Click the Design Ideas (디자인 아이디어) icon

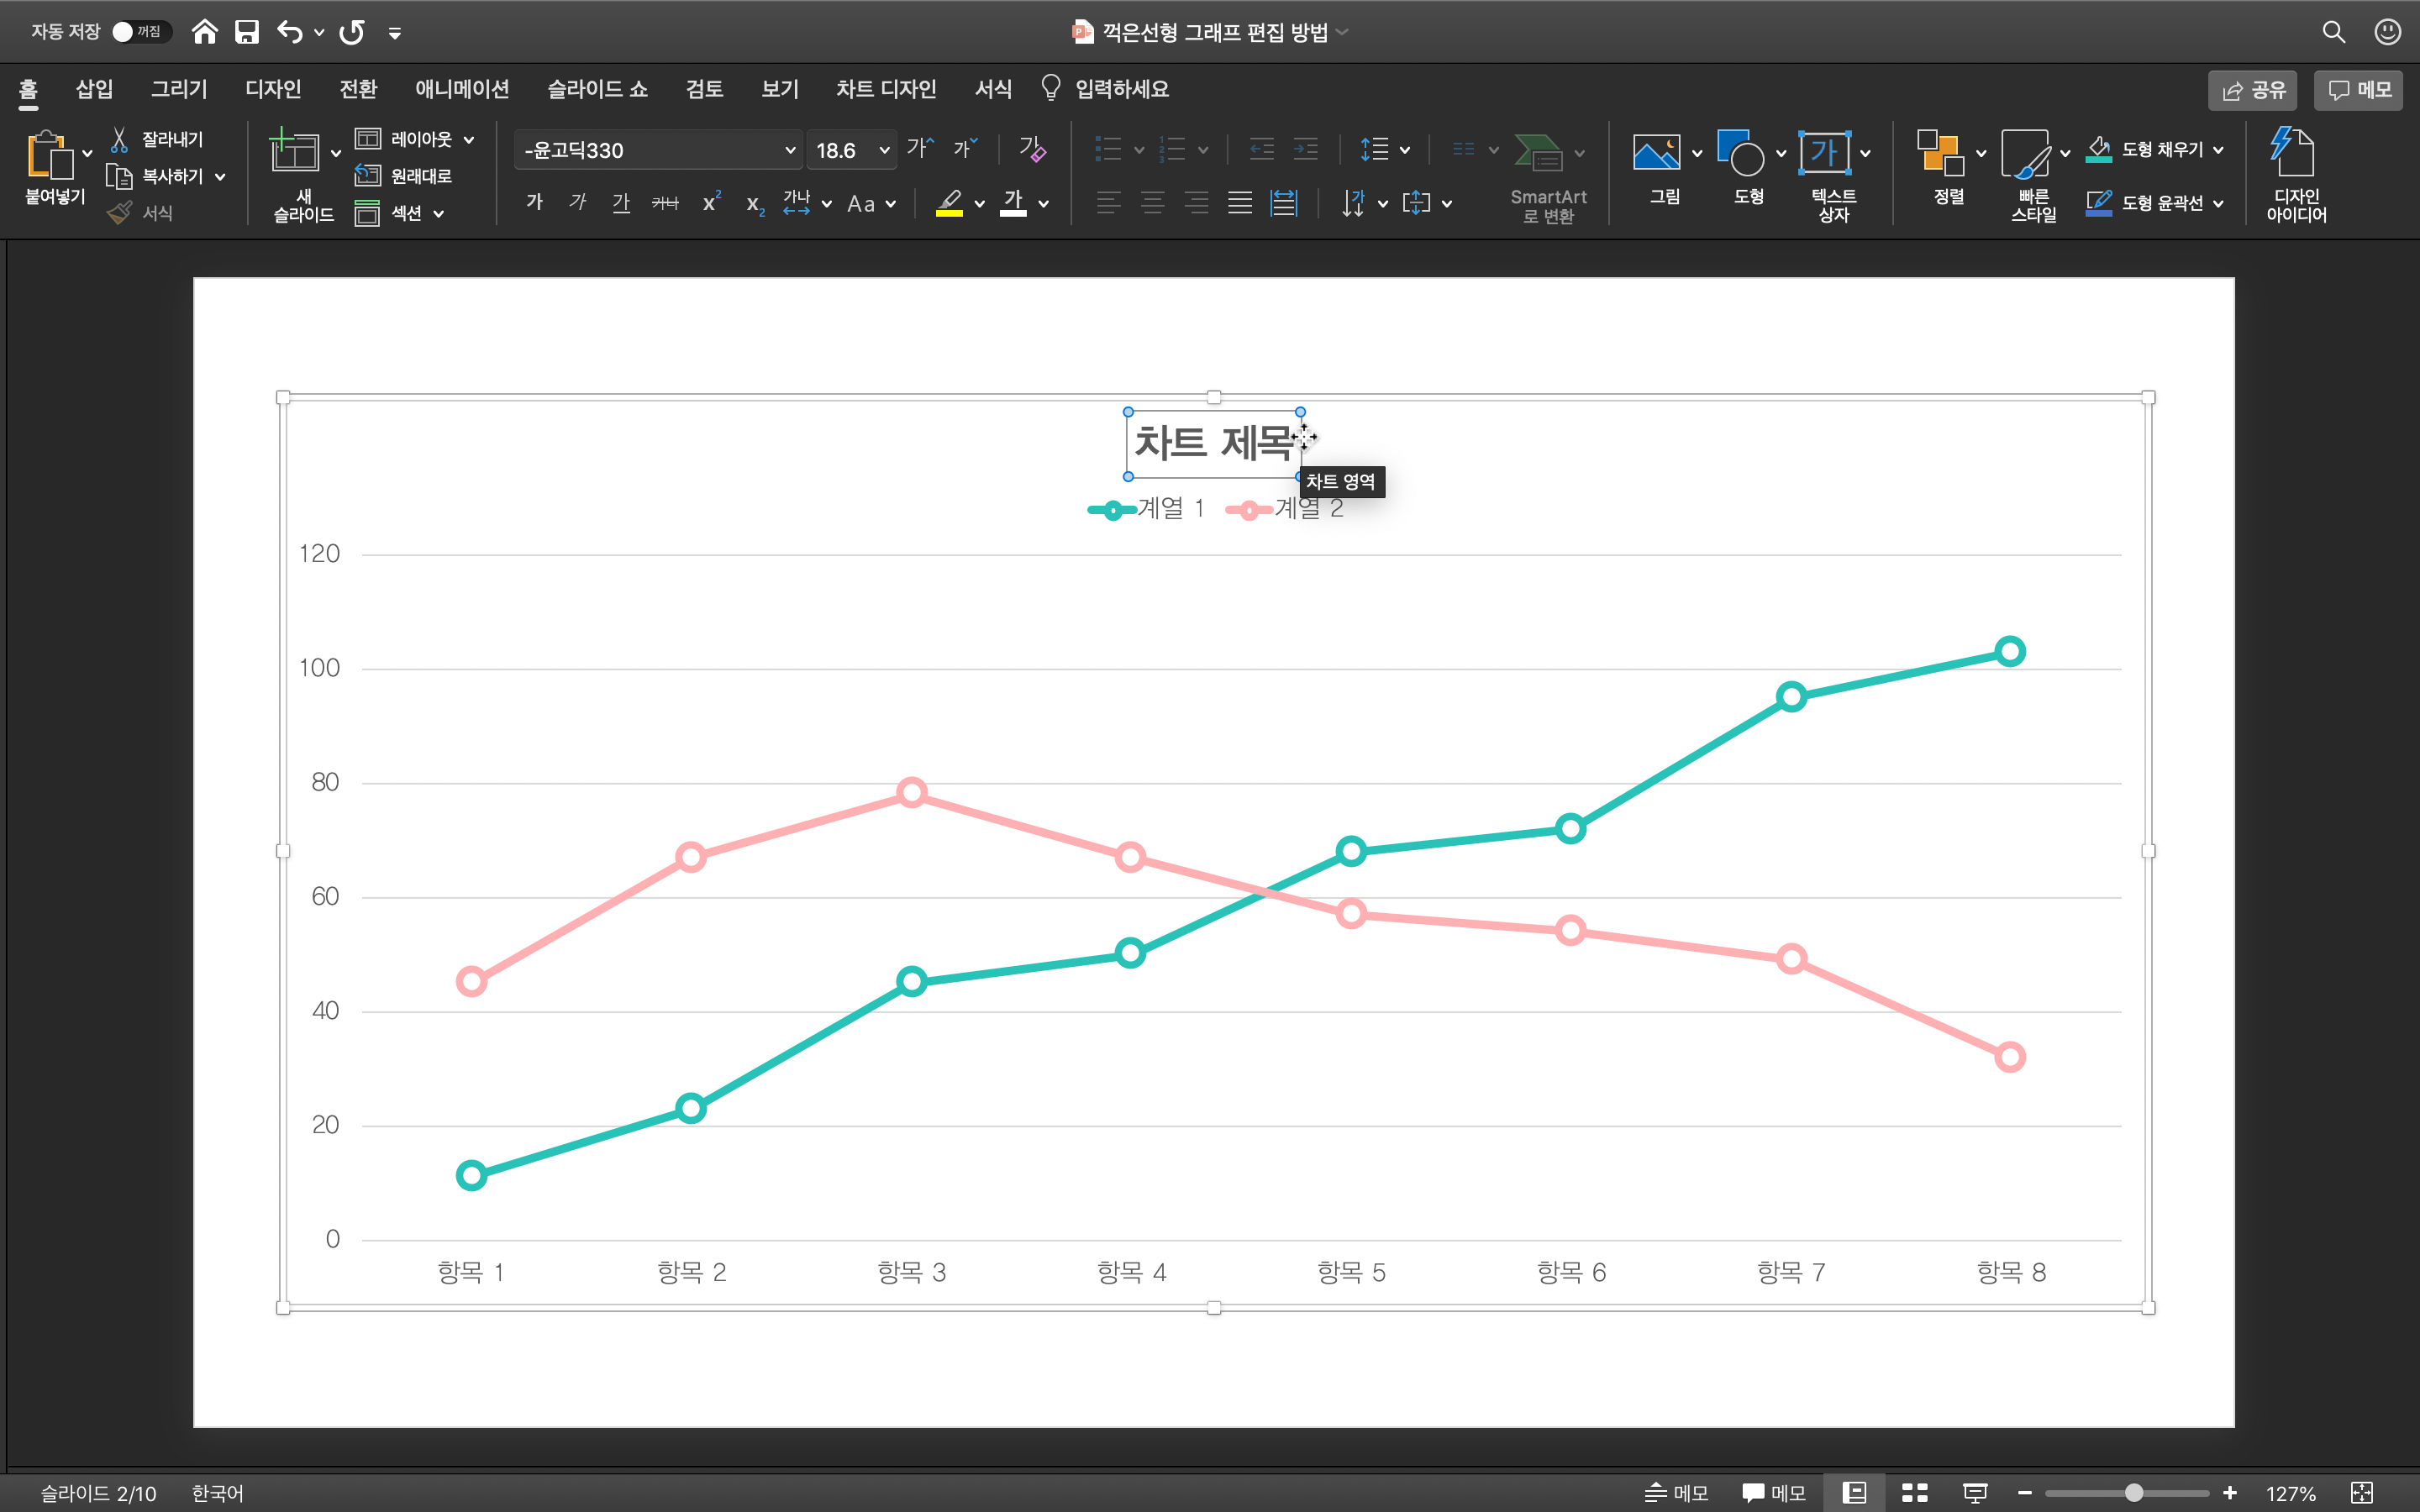click(x=2295, y=153)
